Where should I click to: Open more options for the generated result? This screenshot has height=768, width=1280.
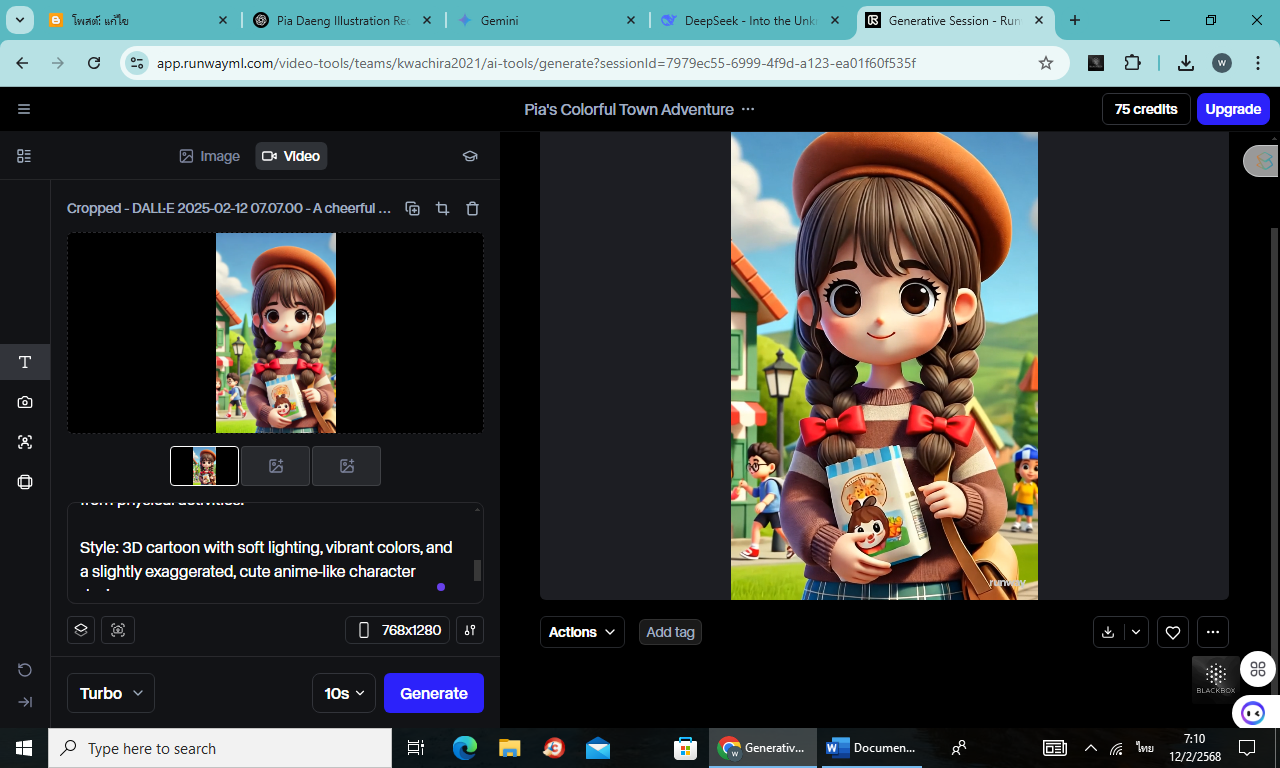[1213, 632]
